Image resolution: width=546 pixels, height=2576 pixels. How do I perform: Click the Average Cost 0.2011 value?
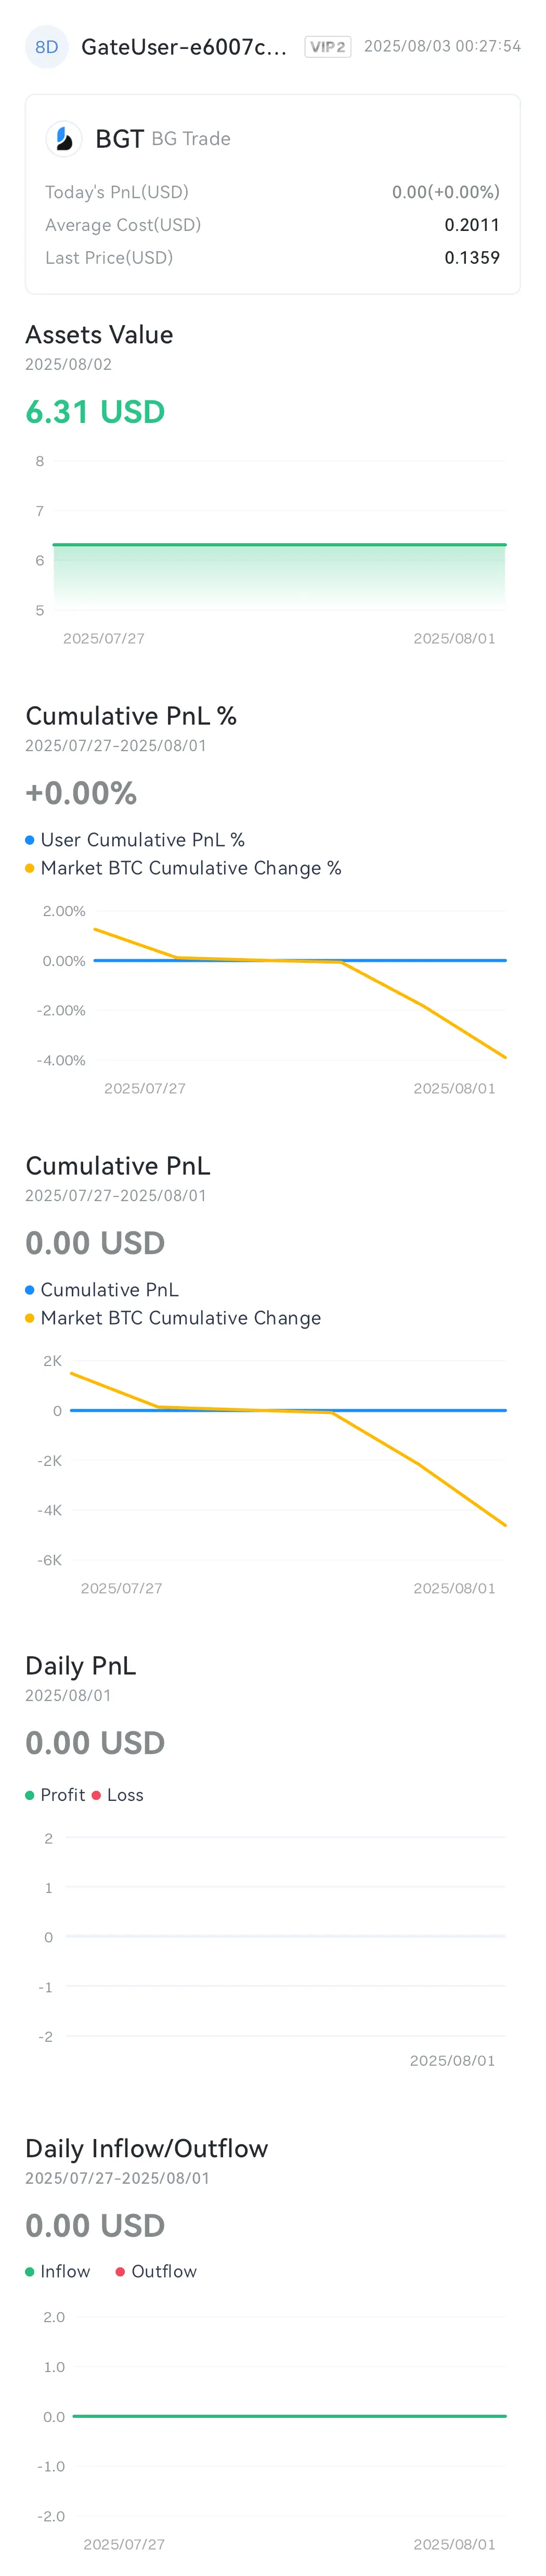click(x=472, y=225)
